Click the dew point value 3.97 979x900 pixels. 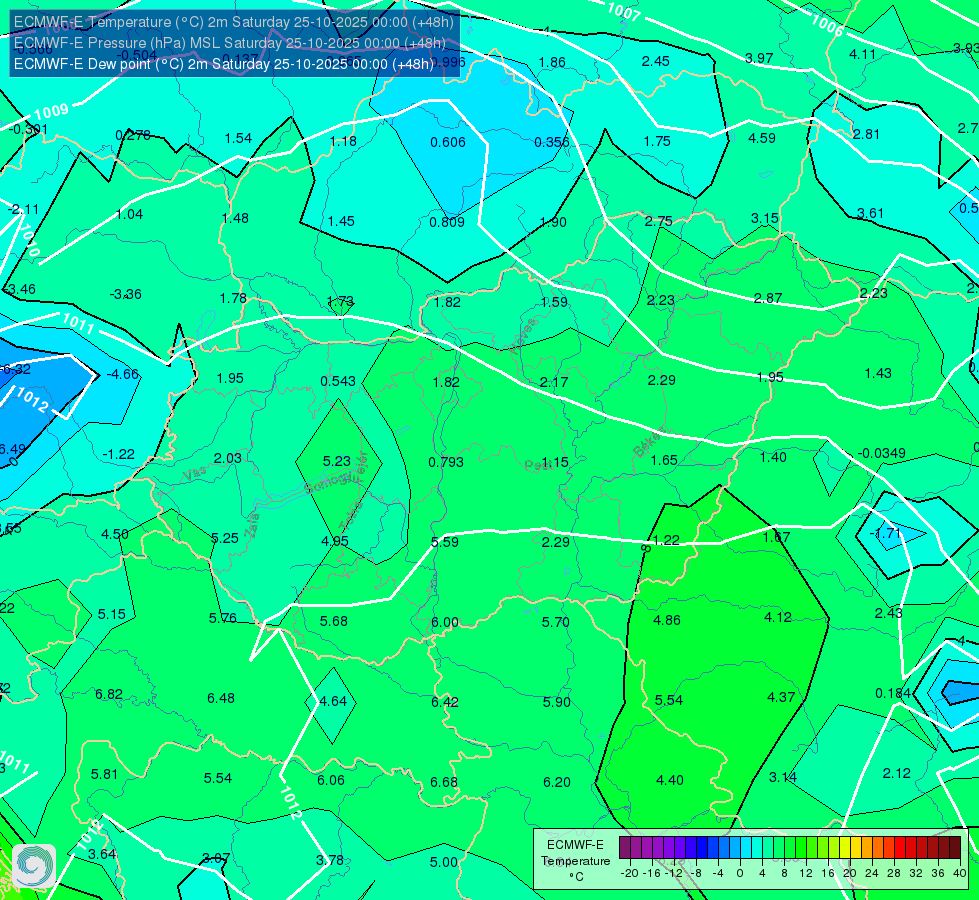(759, 58)
